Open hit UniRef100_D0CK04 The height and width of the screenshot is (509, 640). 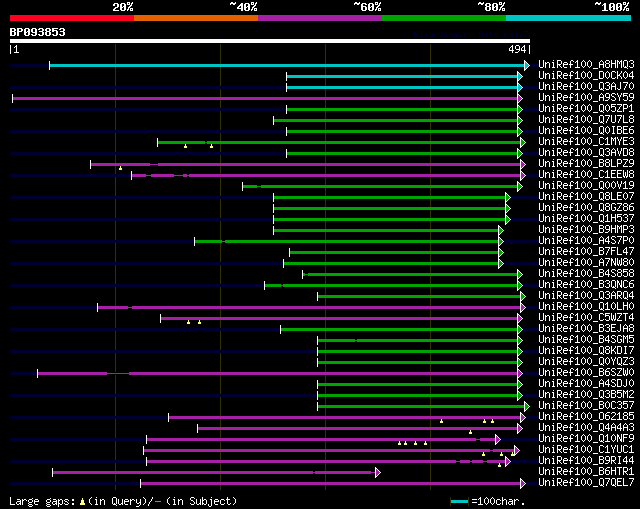click(586, 76)
